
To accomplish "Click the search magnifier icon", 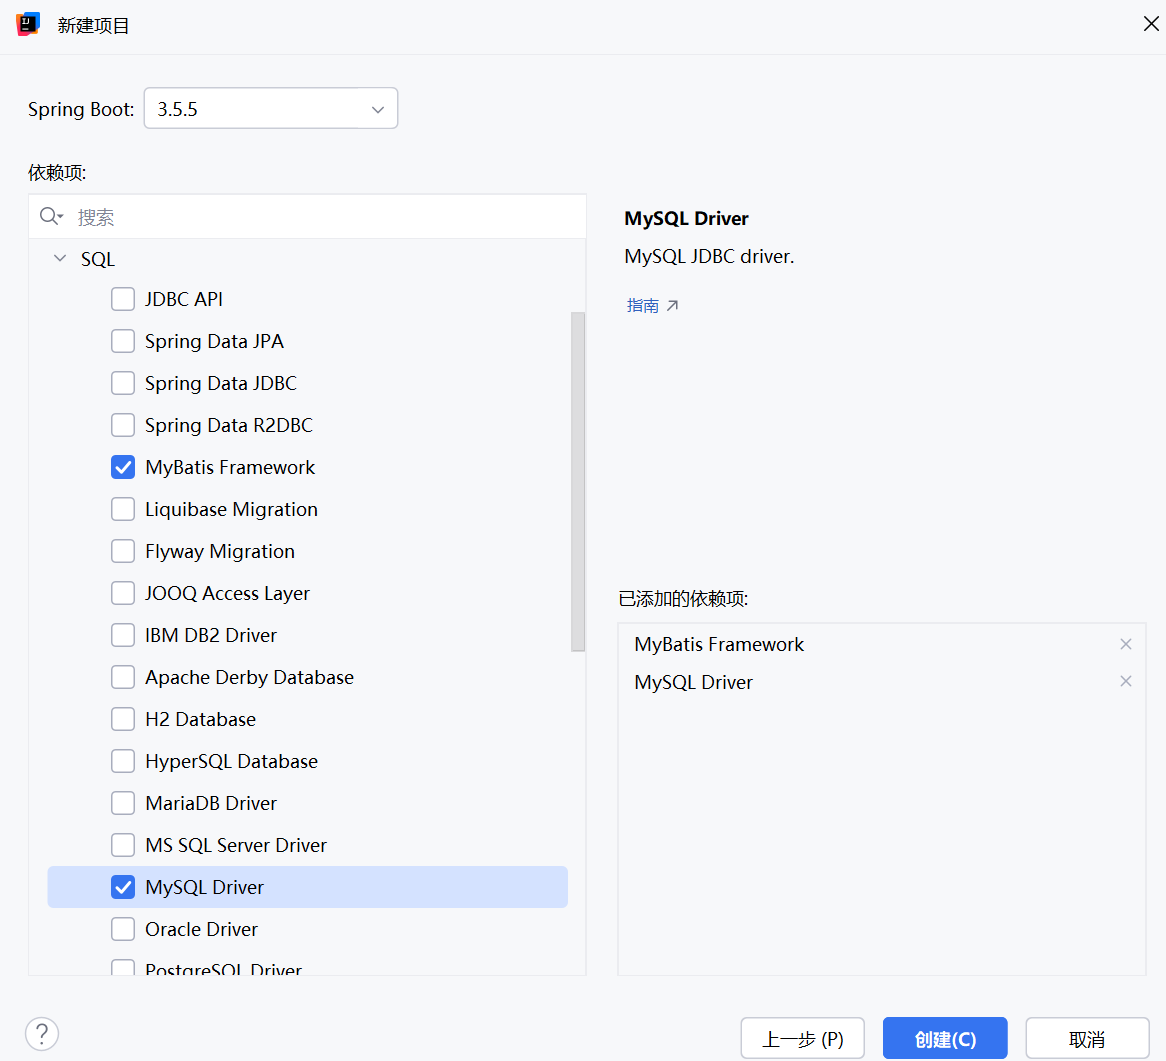I will tap(49, 217).
